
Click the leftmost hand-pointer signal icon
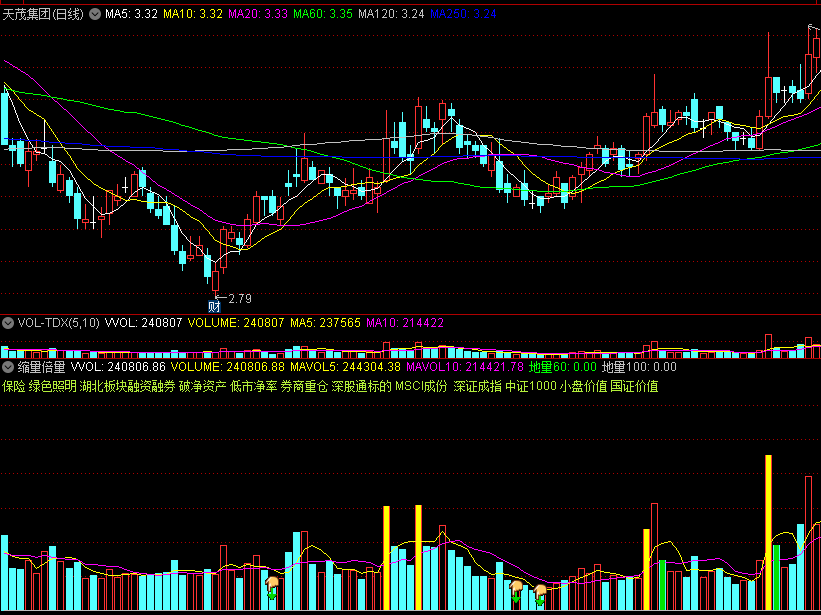(x=271, y=588)
